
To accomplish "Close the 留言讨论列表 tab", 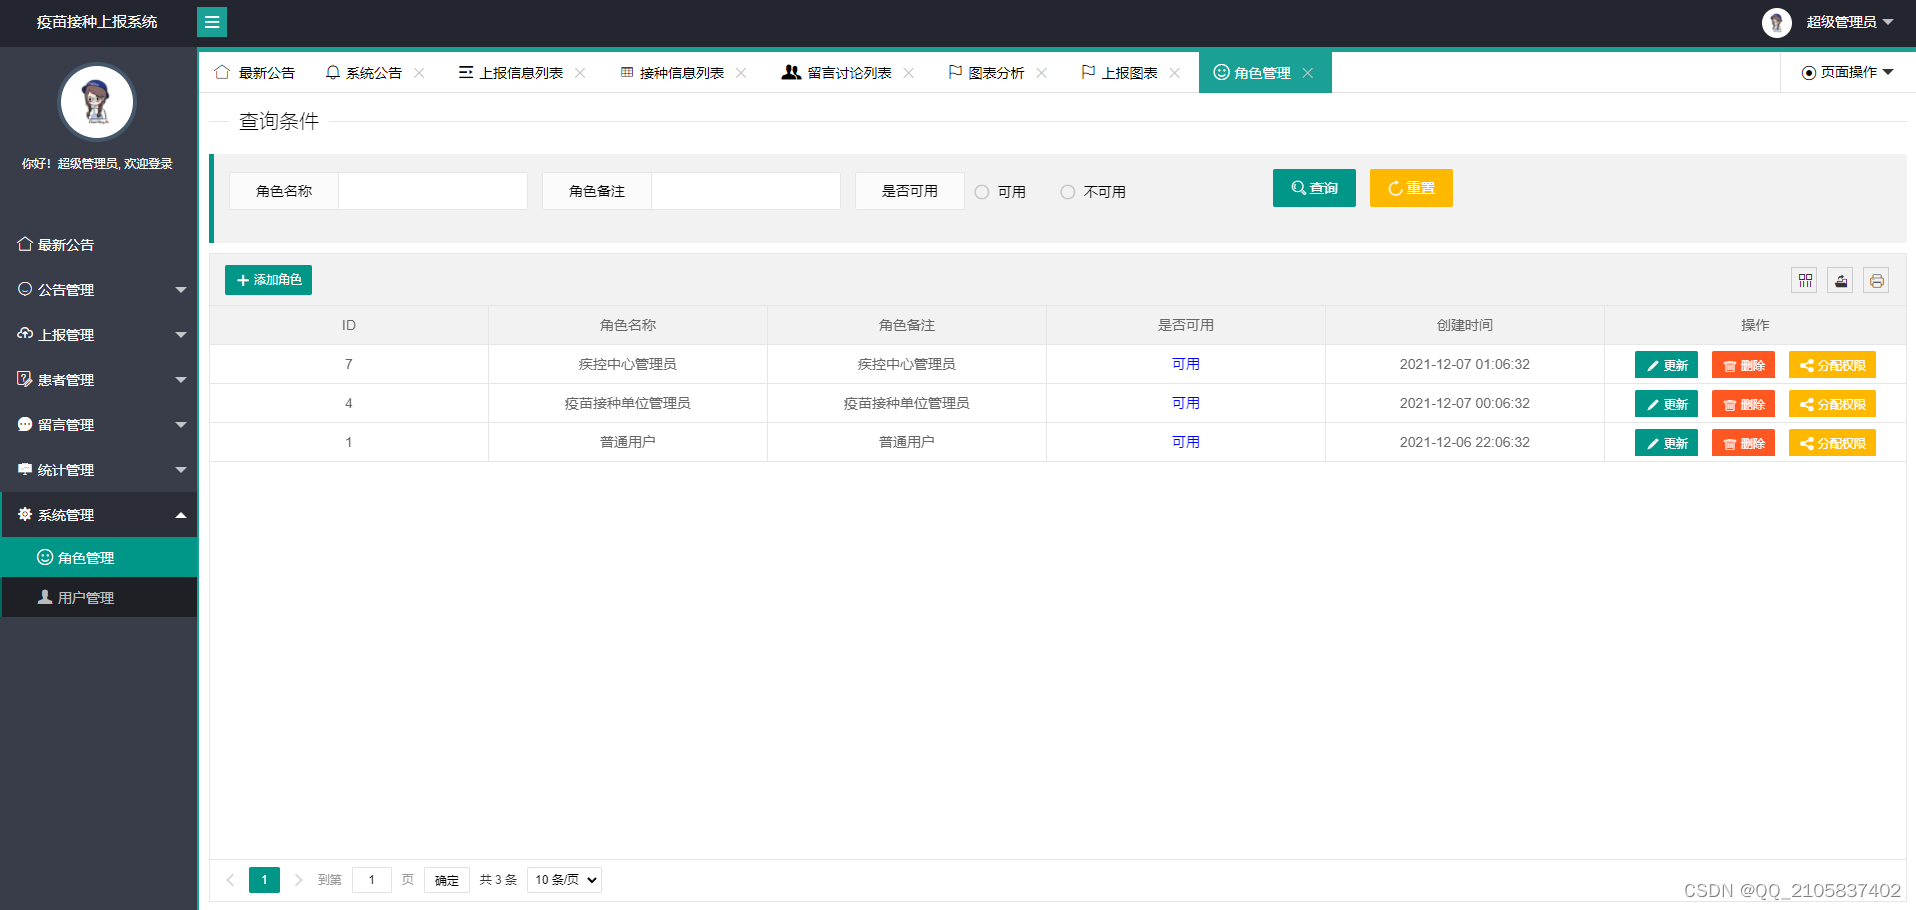I will (x=909, y=73).
